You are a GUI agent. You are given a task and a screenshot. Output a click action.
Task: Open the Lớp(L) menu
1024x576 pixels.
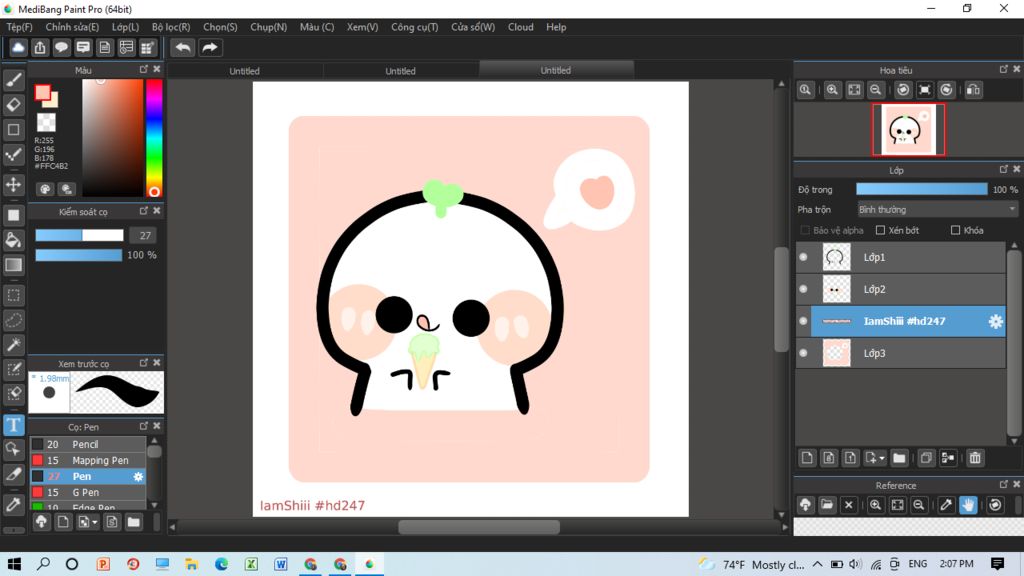coord(125,27)
